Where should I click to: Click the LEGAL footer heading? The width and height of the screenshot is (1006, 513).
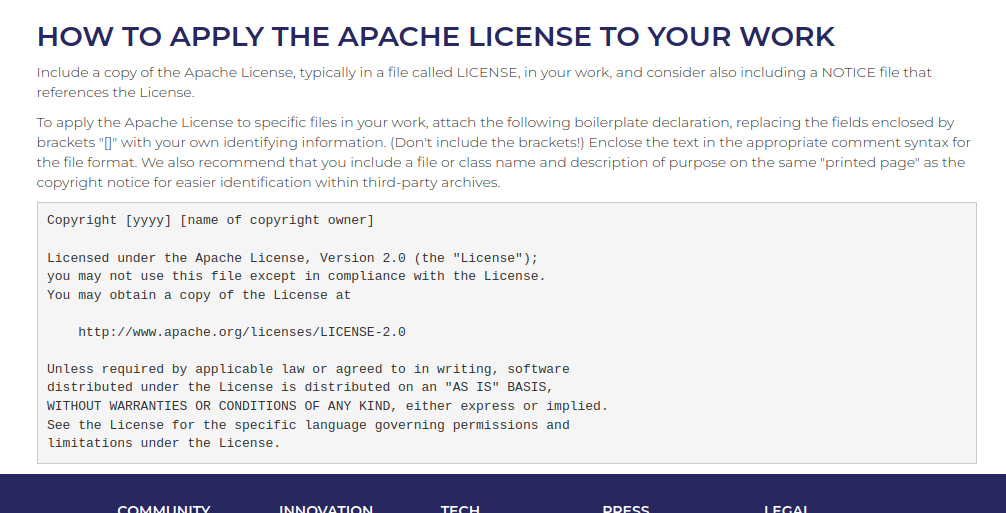click(787, 509)
